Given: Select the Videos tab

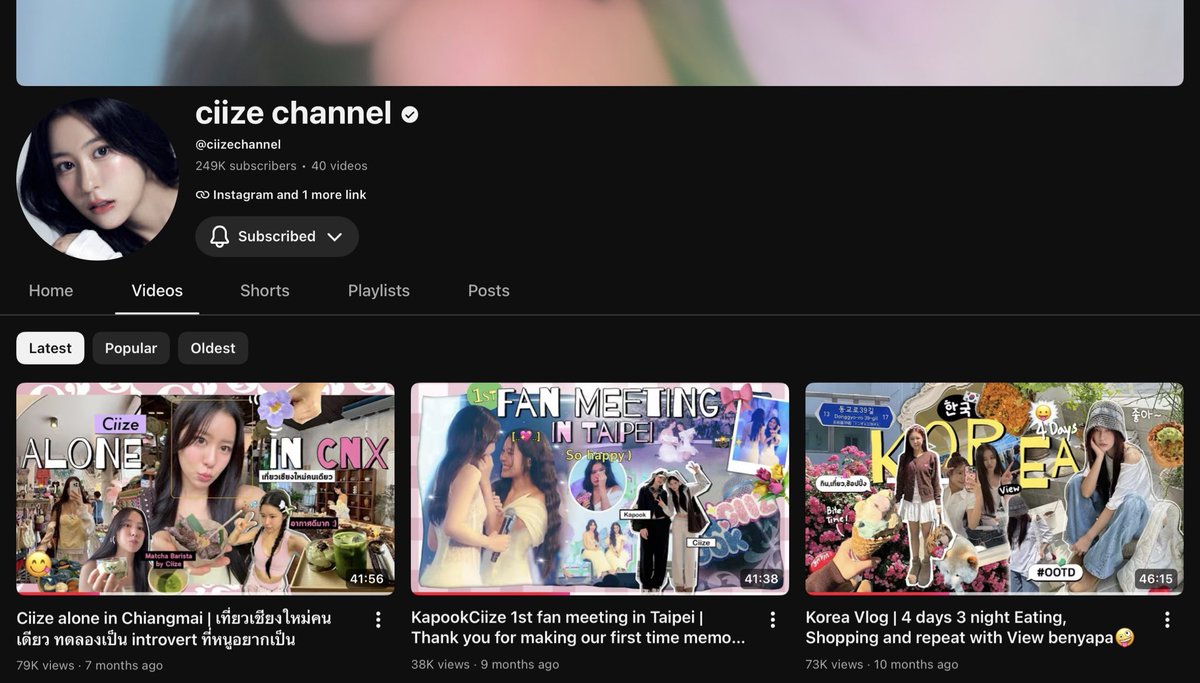Looking at the screenshot, I should pos(157,291).
